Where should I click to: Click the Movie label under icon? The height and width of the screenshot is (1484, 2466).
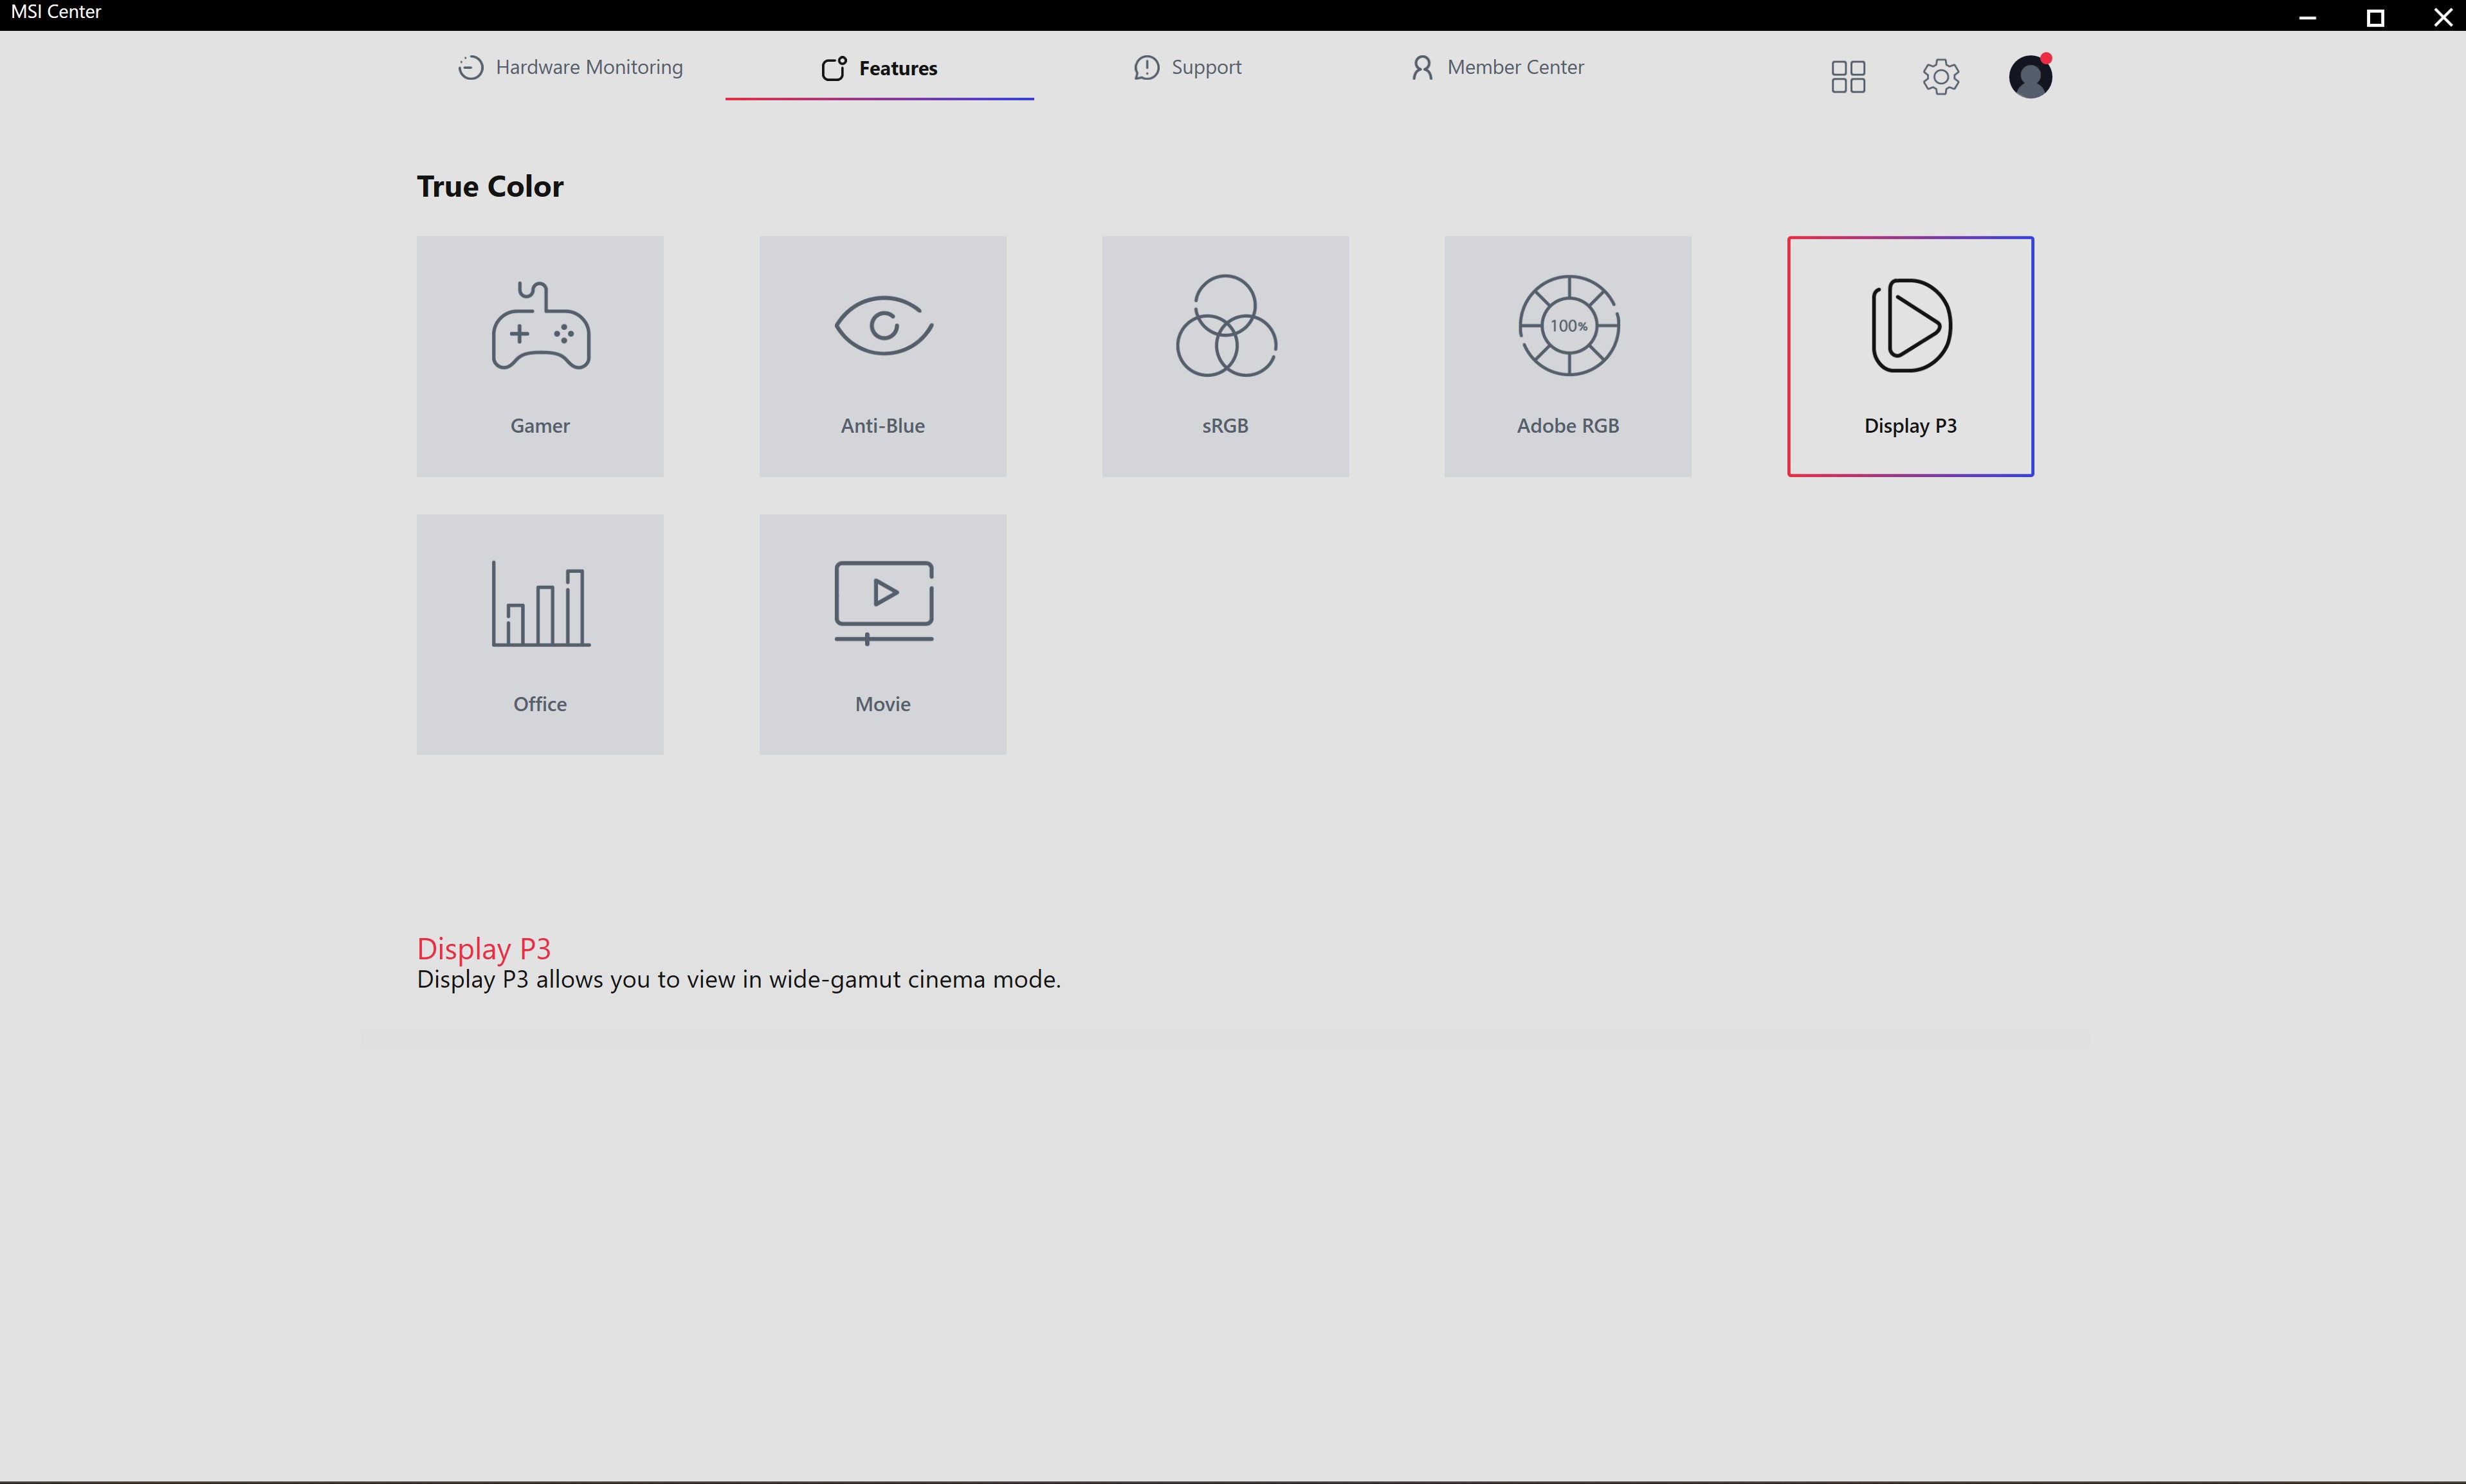(883, 704)
